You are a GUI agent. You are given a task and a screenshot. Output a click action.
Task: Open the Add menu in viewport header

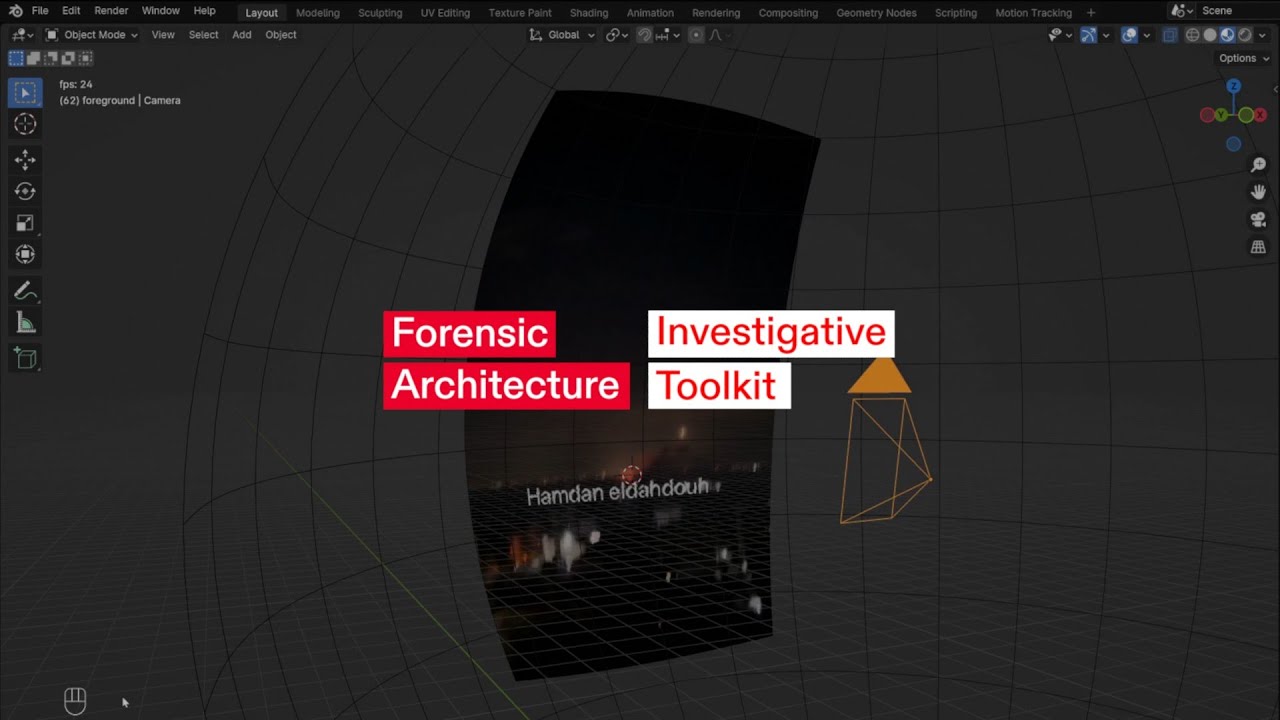click(242, 35)
